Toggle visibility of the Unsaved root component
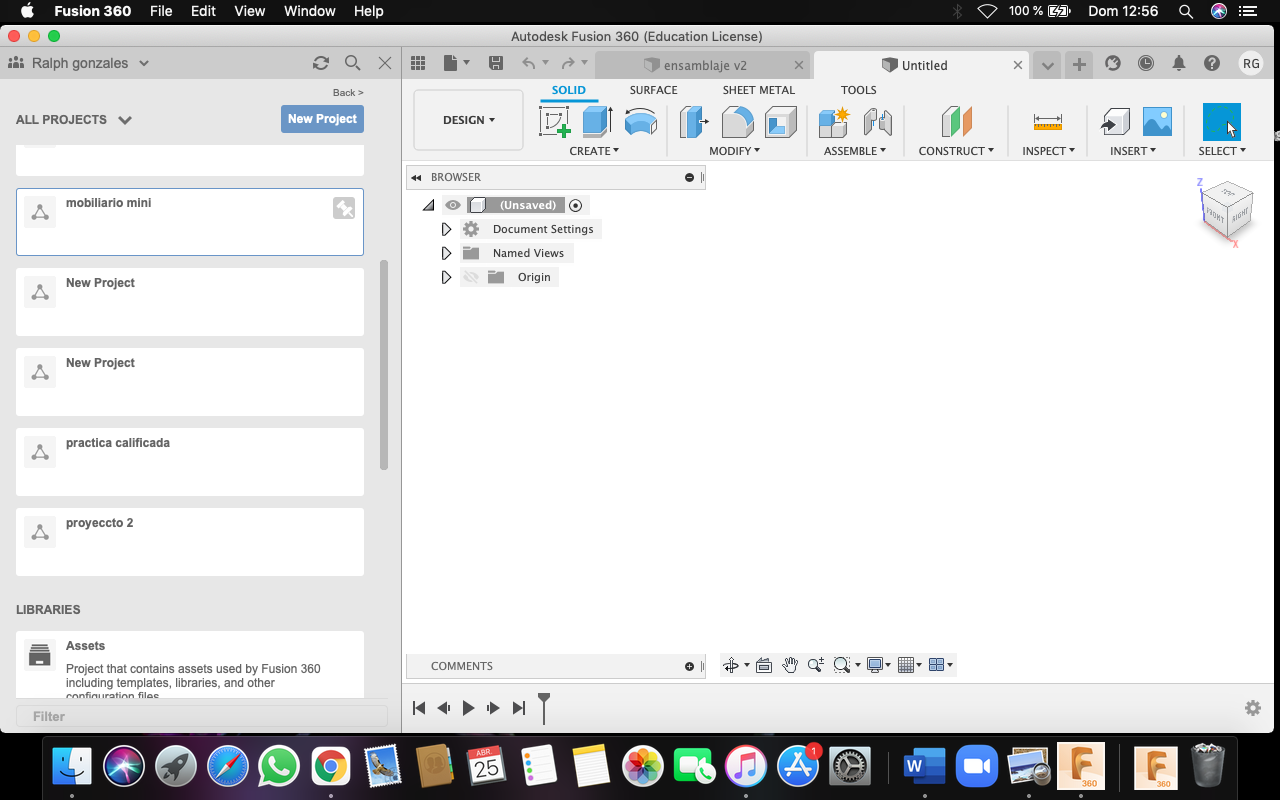Screen dimensions: 1280x800 tap(453, 205)
